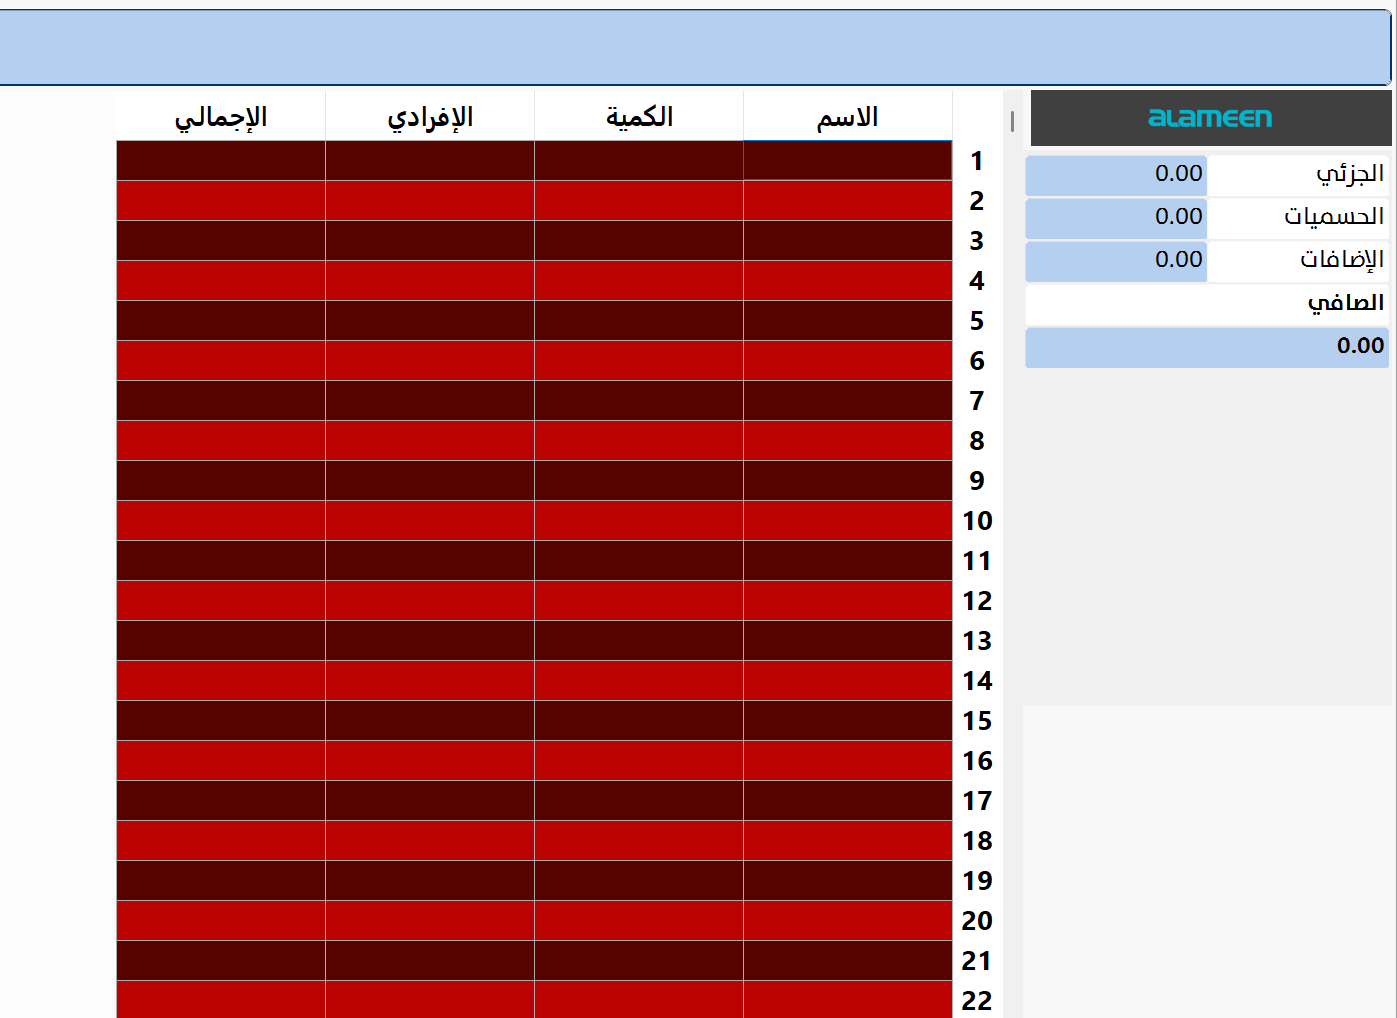
Task: Click the unit price cell in row 3
Action: coord(428,240)
